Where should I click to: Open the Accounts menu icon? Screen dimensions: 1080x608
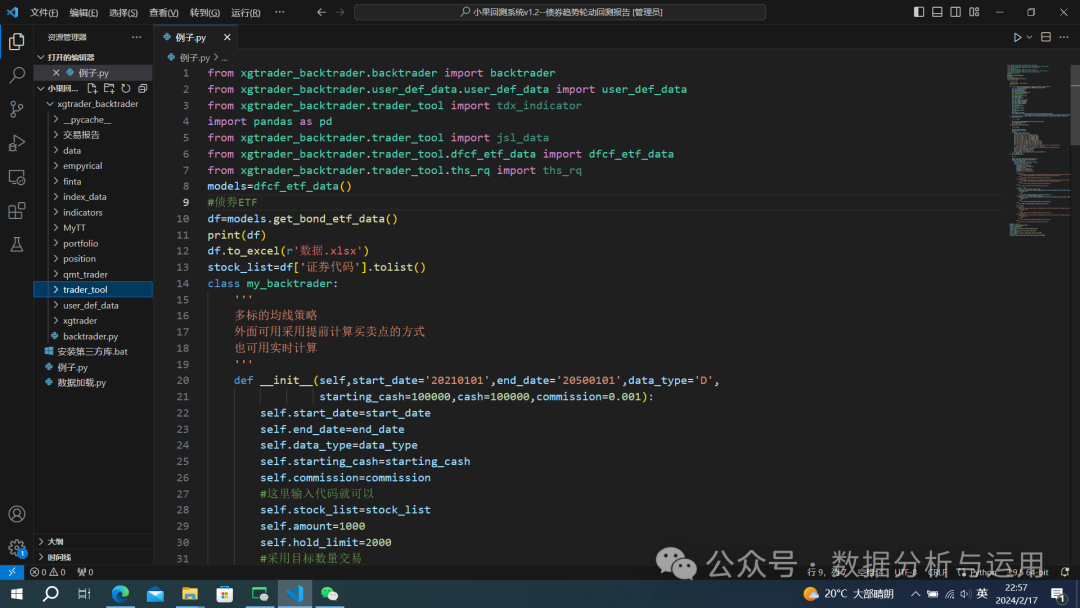(x=17, y=514)
